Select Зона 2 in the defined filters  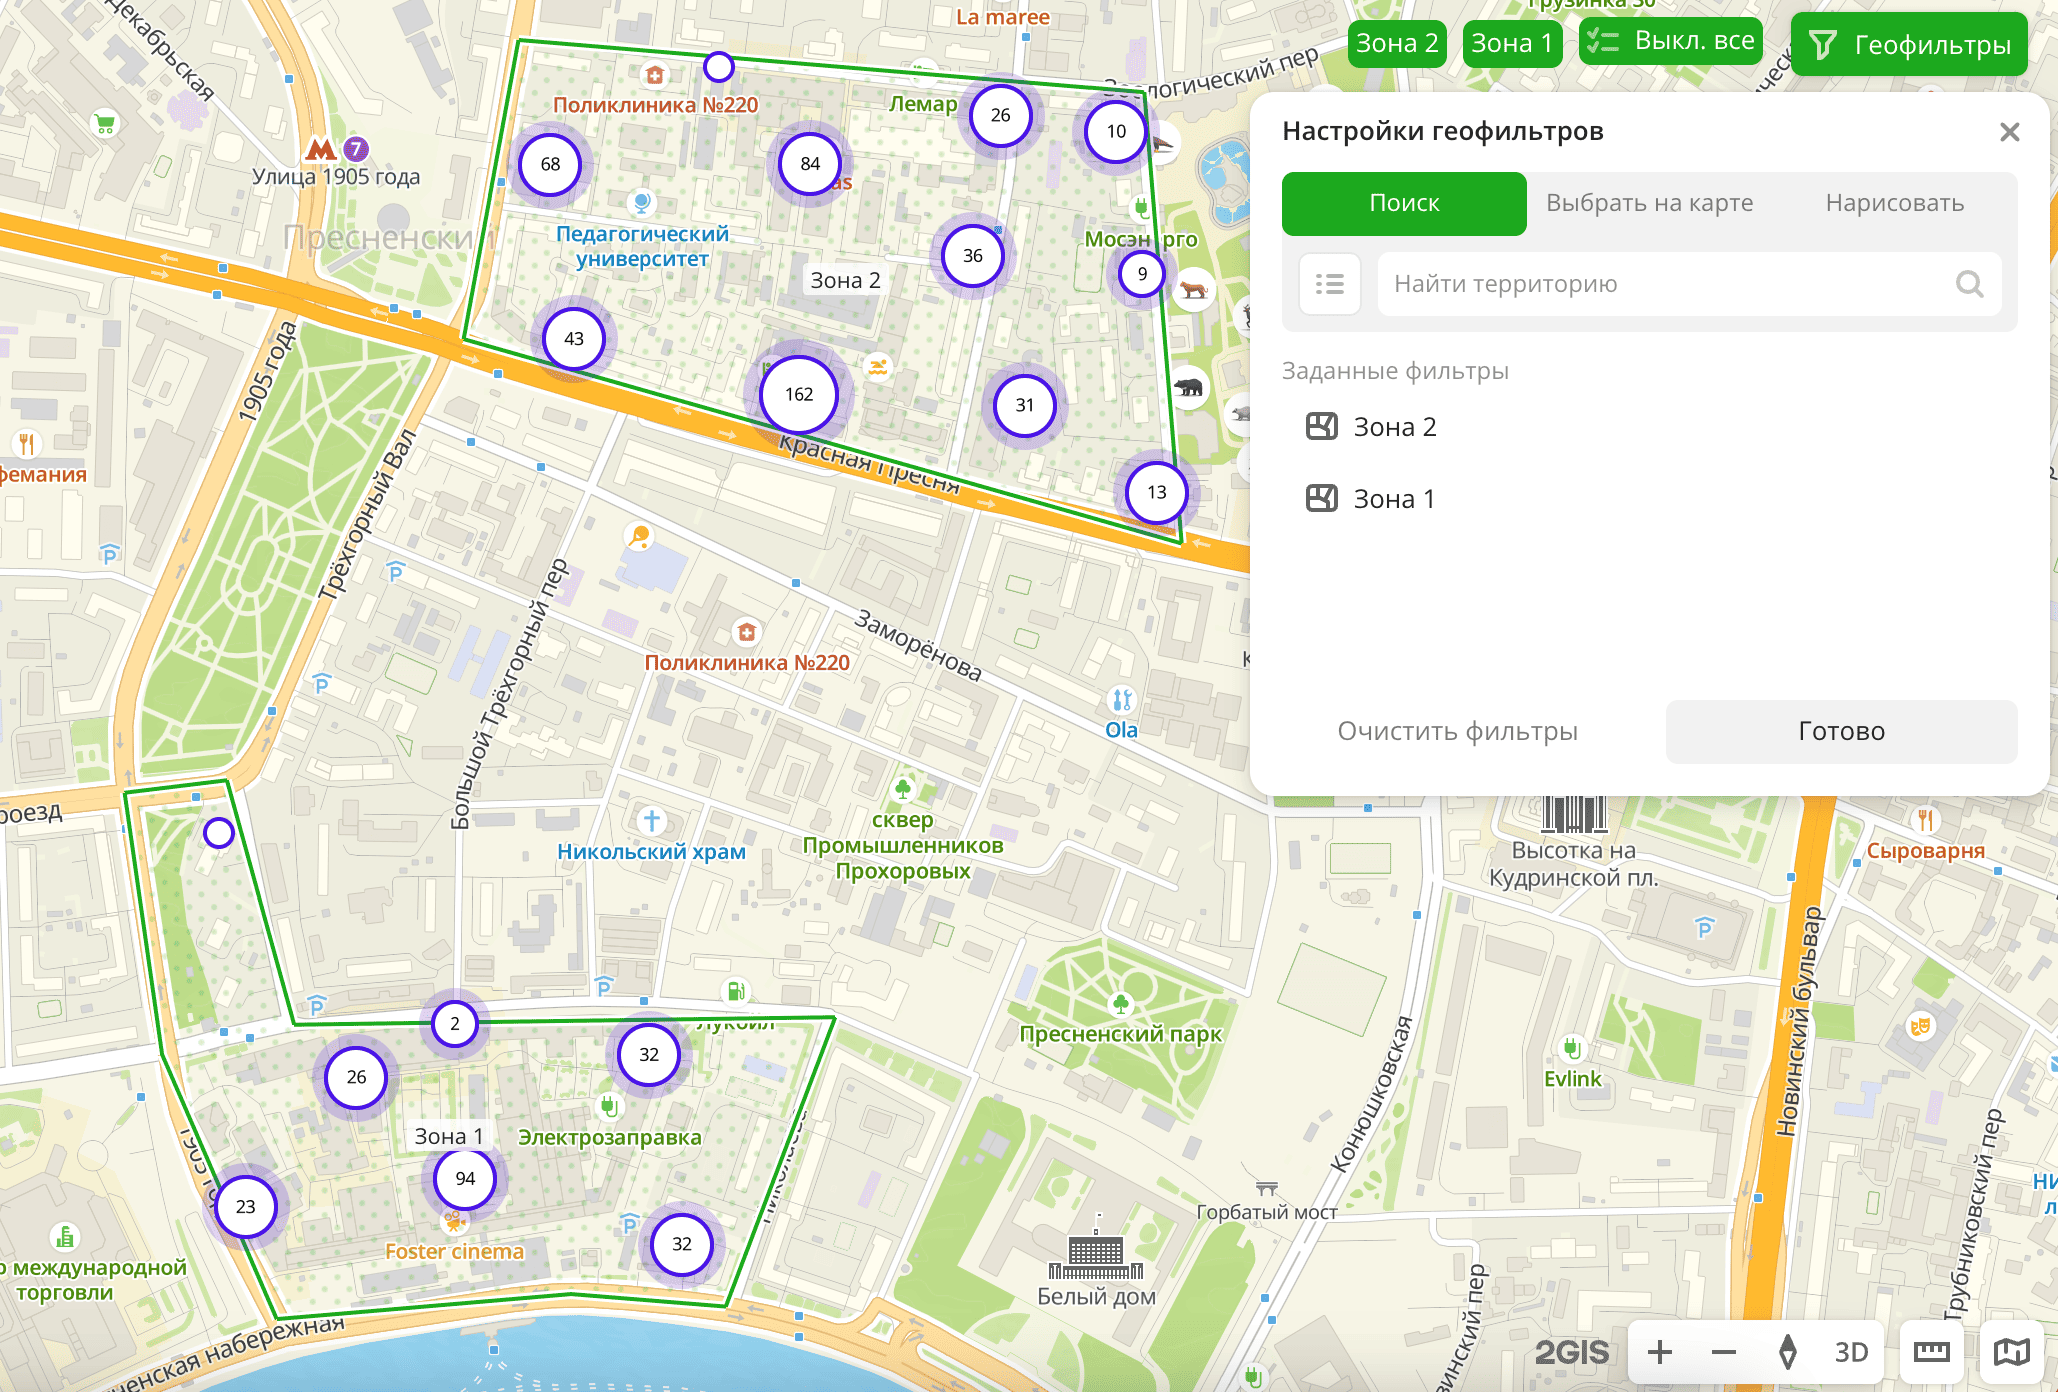[x=1394, y=427]
